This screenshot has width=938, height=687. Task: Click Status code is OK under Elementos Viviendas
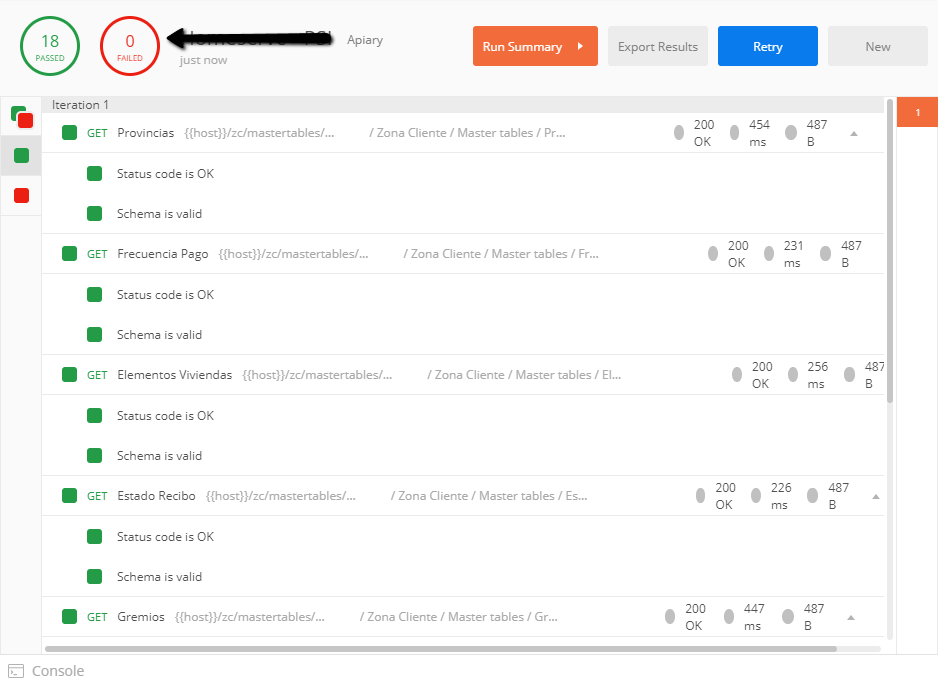pyautogui.click(x=165, y=415)
